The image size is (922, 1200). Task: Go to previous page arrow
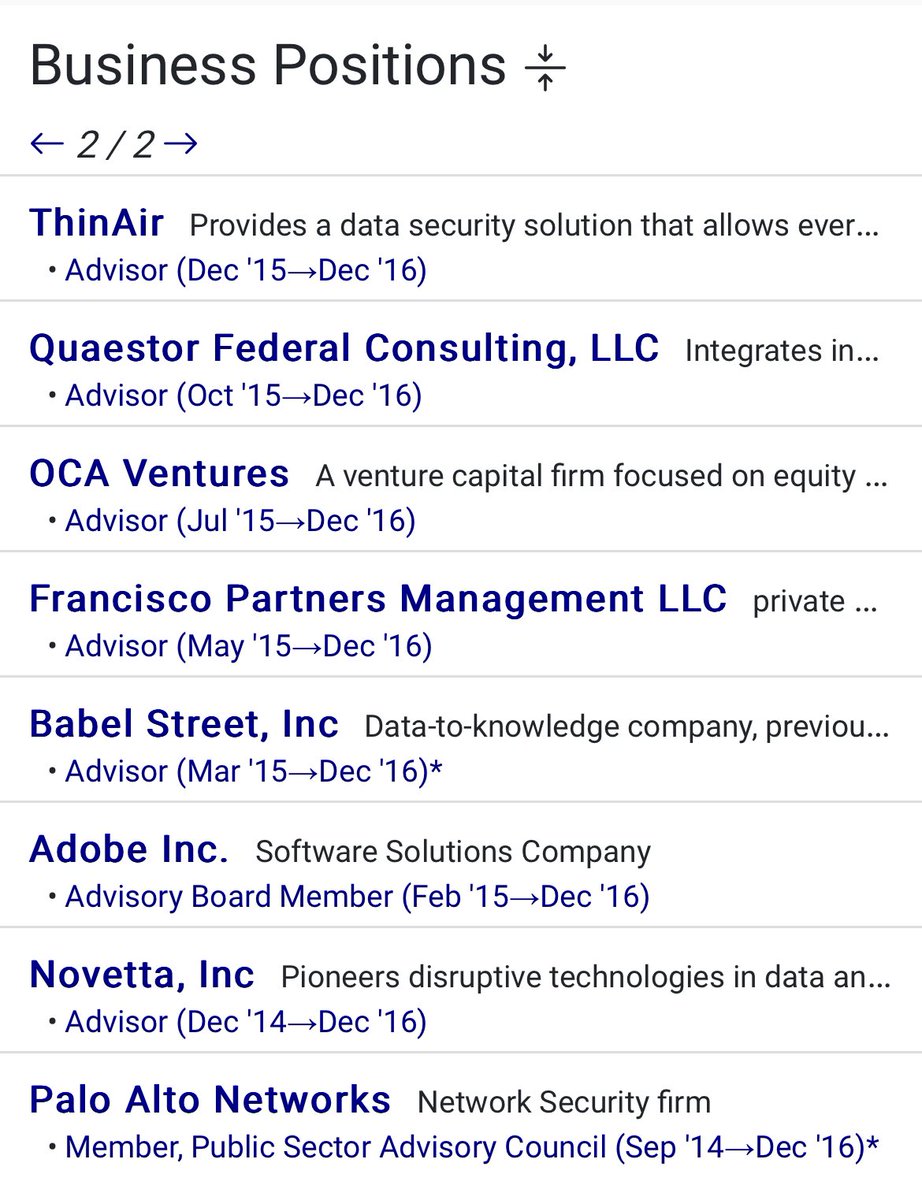47,145
